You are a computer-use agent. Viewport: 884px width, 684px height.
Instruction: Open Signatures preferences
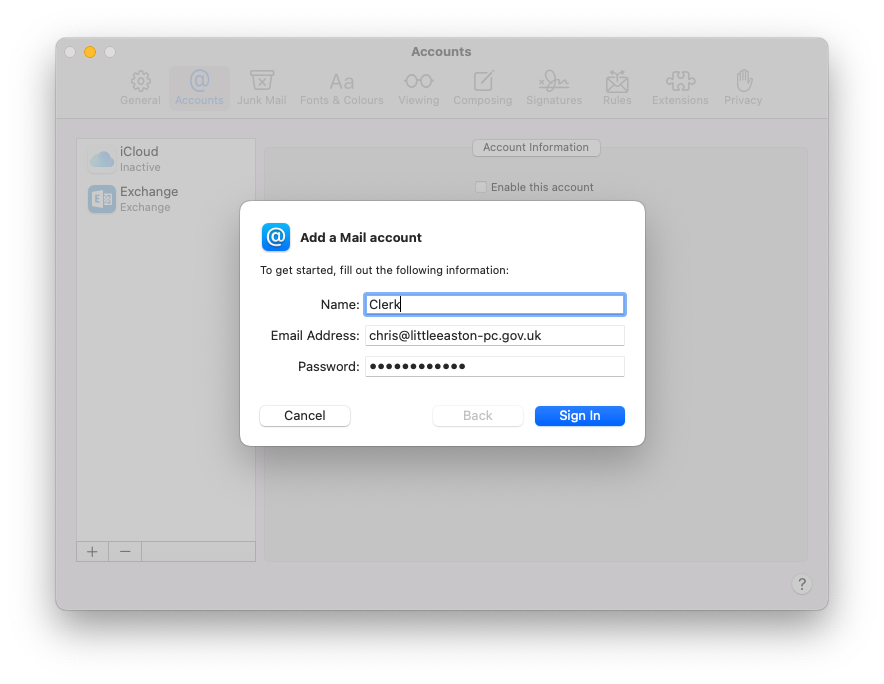pos(554,88)
